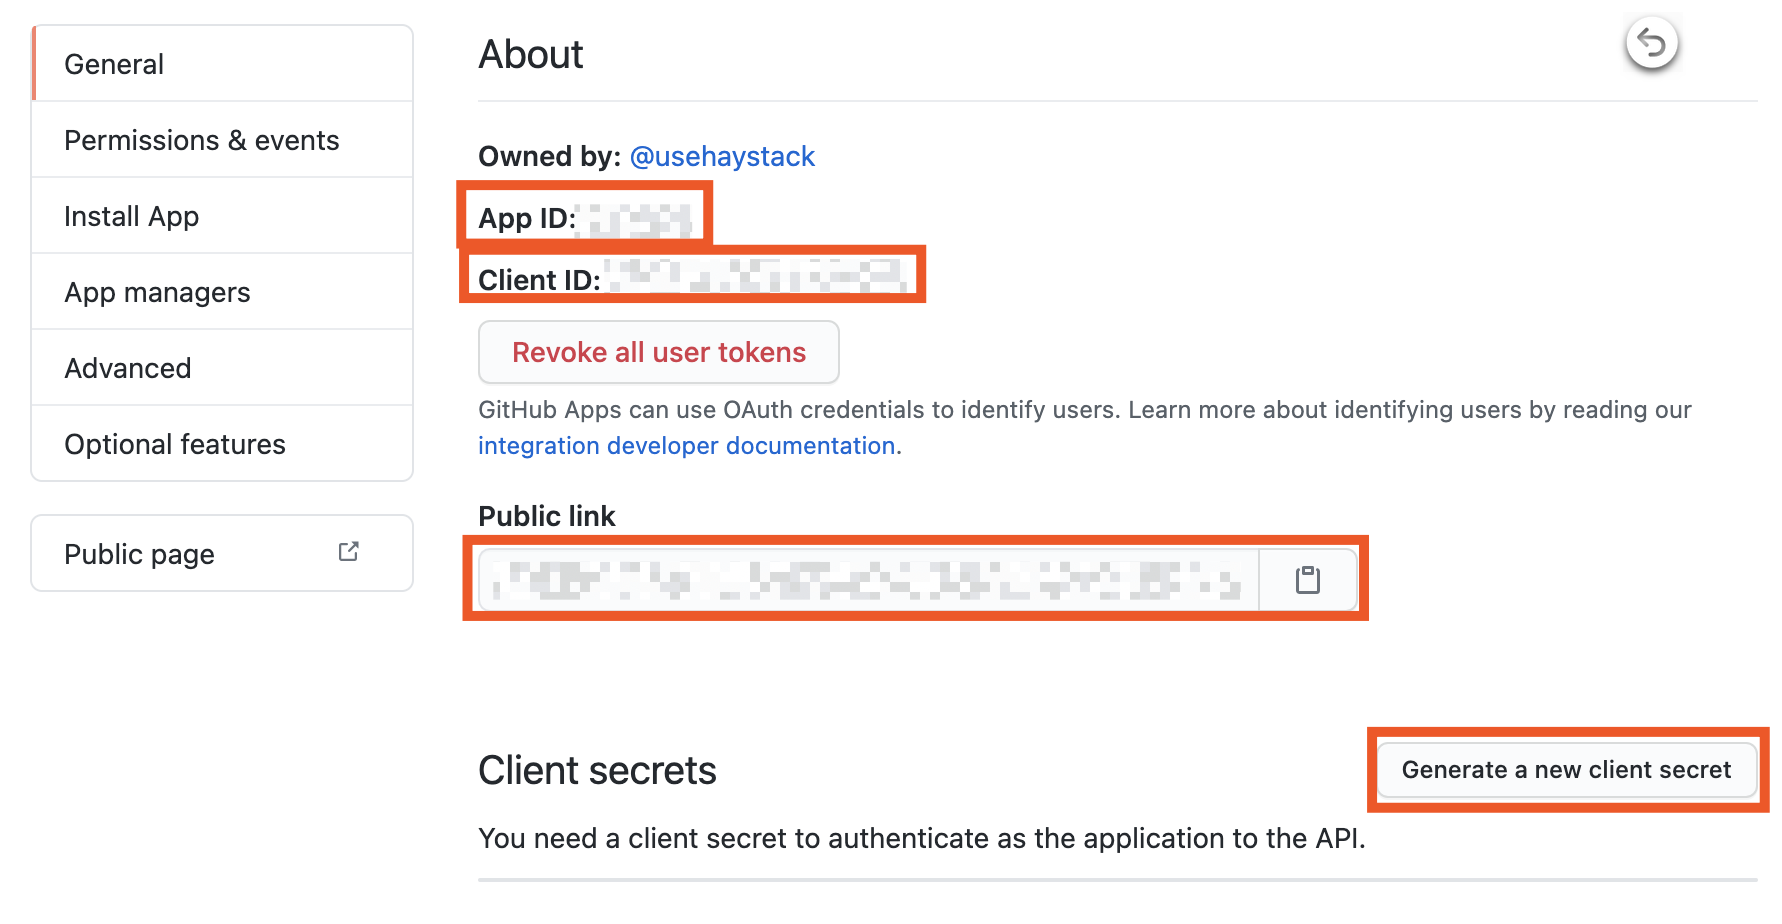1782x924 pixels.
Task: Click the Public link label
Action: click(546, 516)
